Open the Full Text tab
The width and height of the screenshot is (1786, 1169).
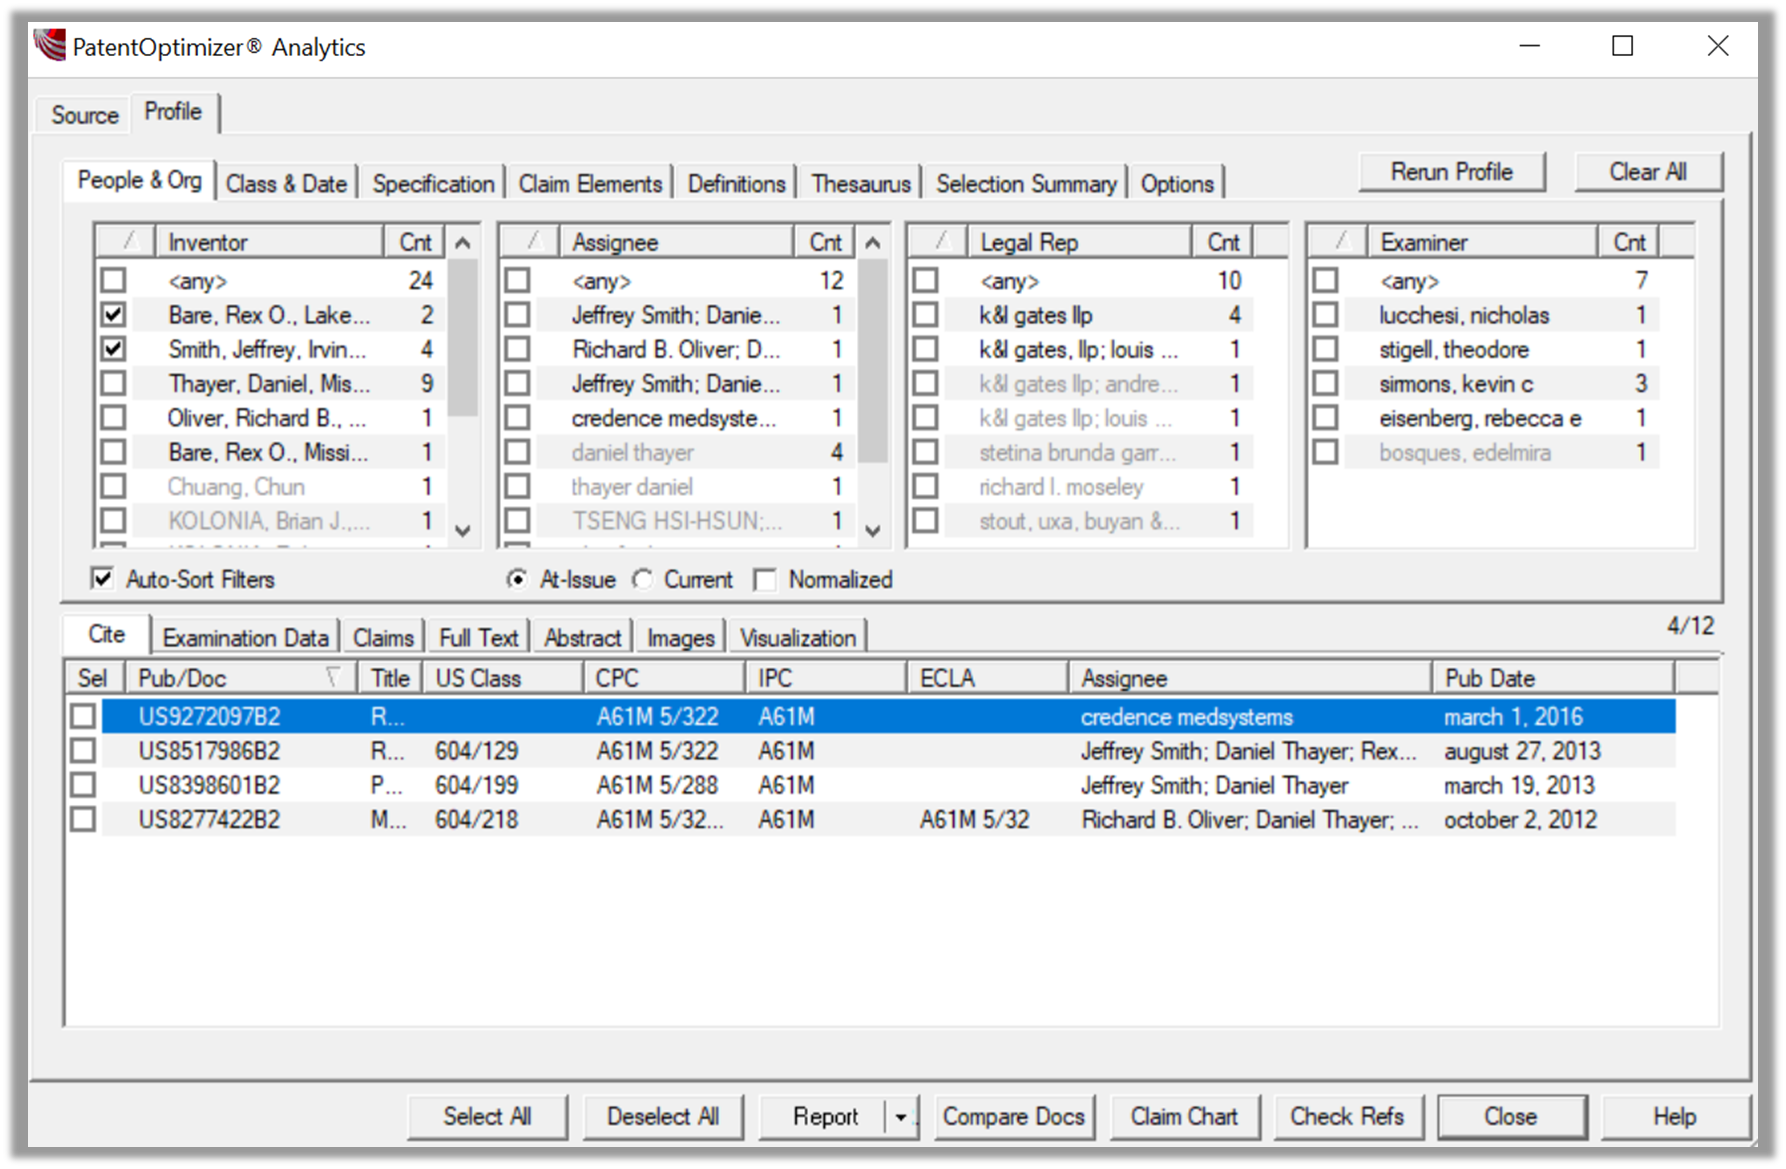(479, 638)
